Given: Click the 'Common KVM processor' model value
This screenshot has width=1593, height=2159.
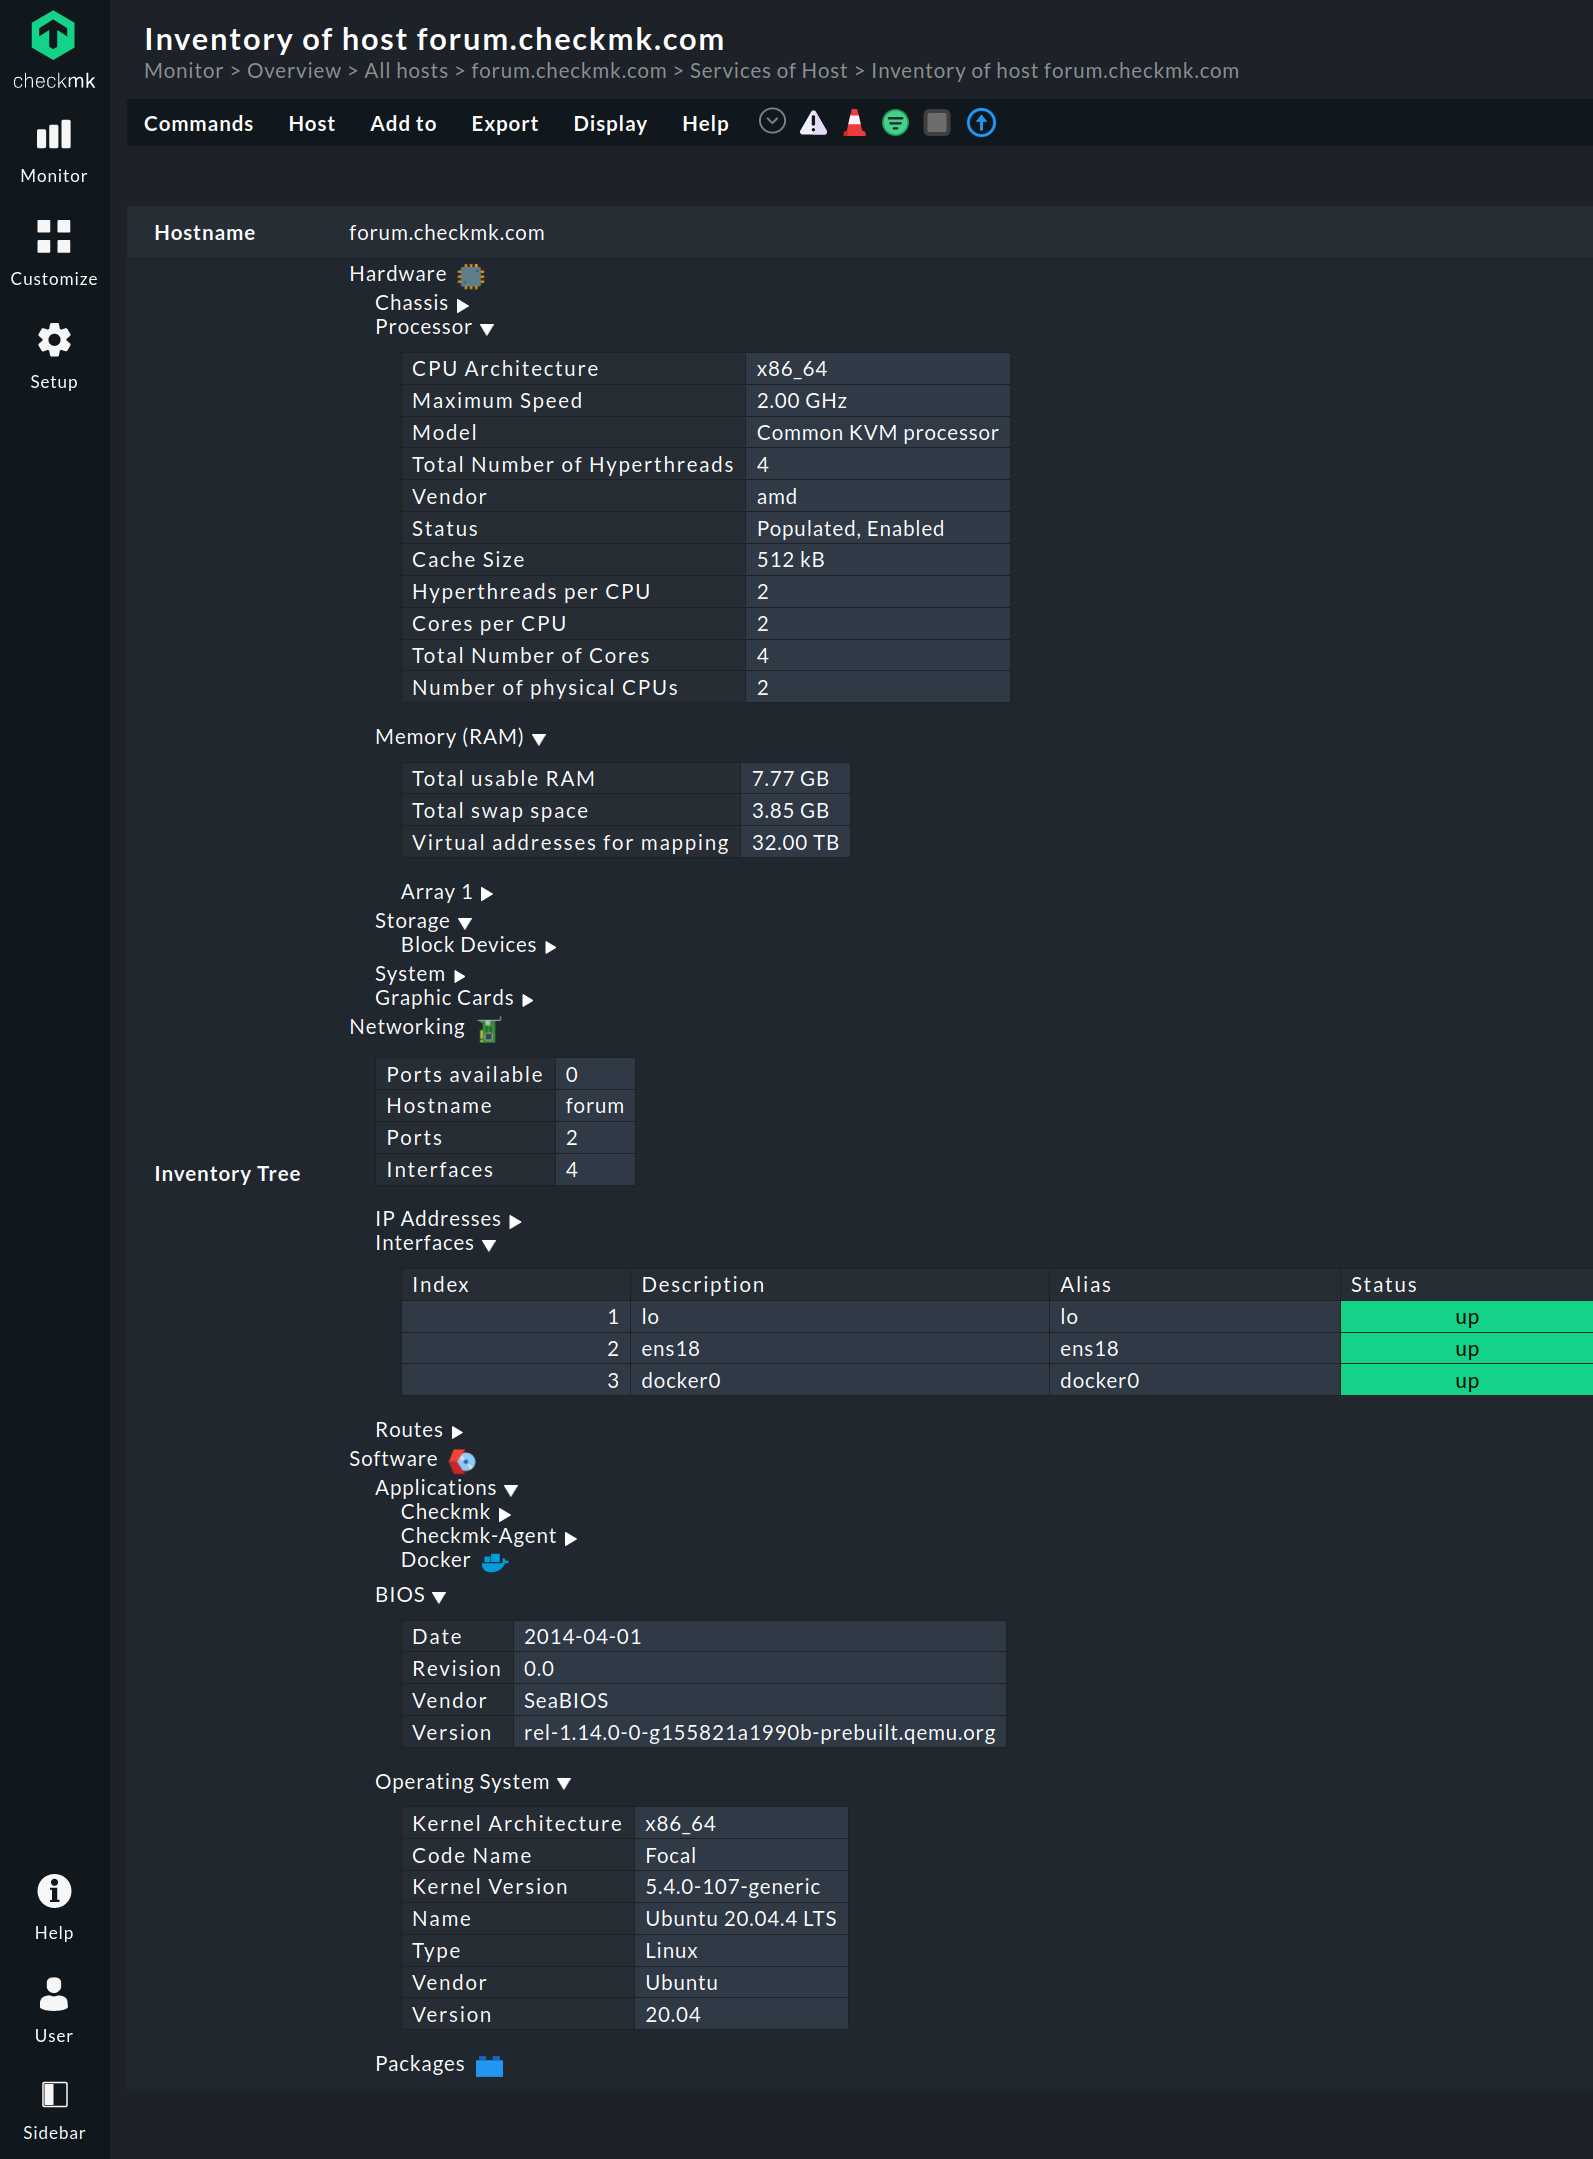Looking at the screenshot, I should [x=878, y=433].
